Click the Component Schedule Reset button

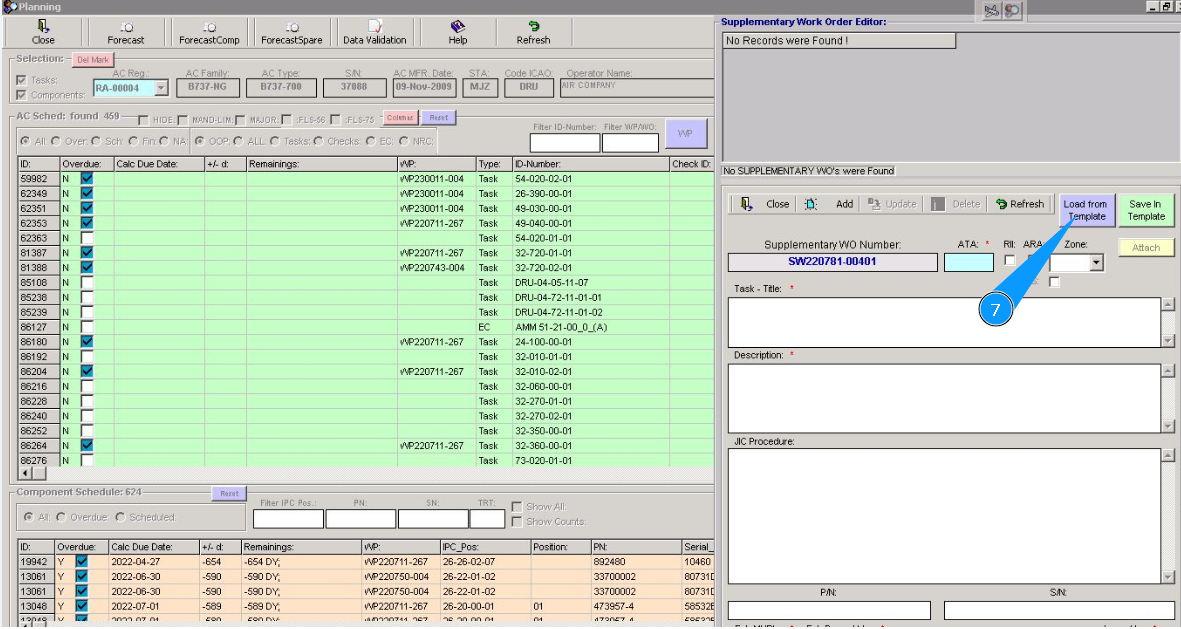pyautogui.click(x=229, y=493)
